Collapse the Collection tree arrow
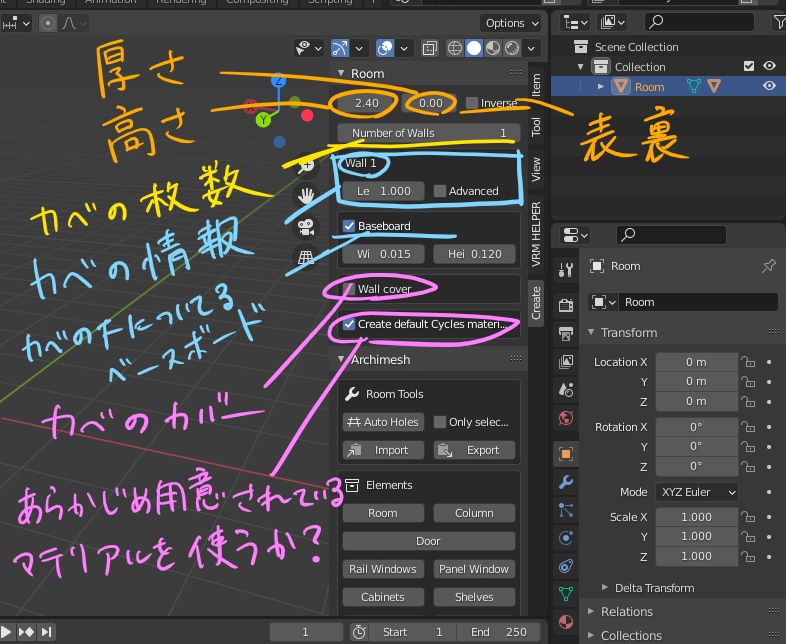 pyautogui.click(x=580, y=66)
